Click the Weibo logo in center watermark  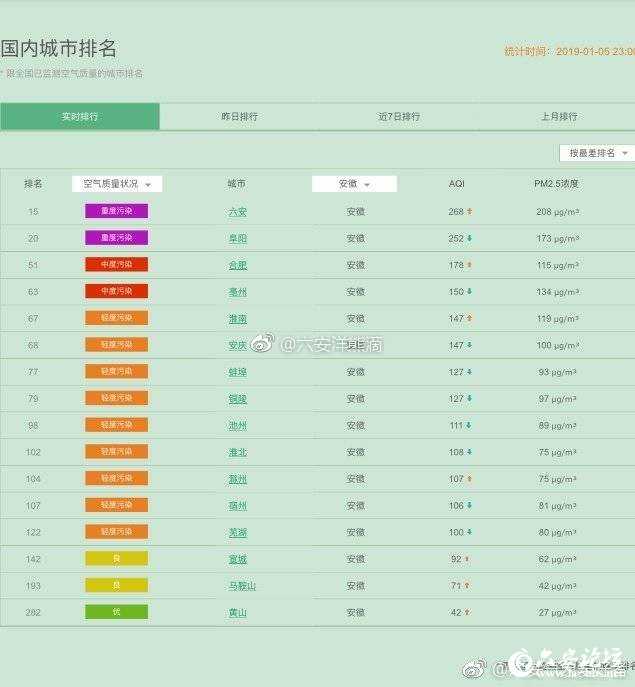point(260,345)
